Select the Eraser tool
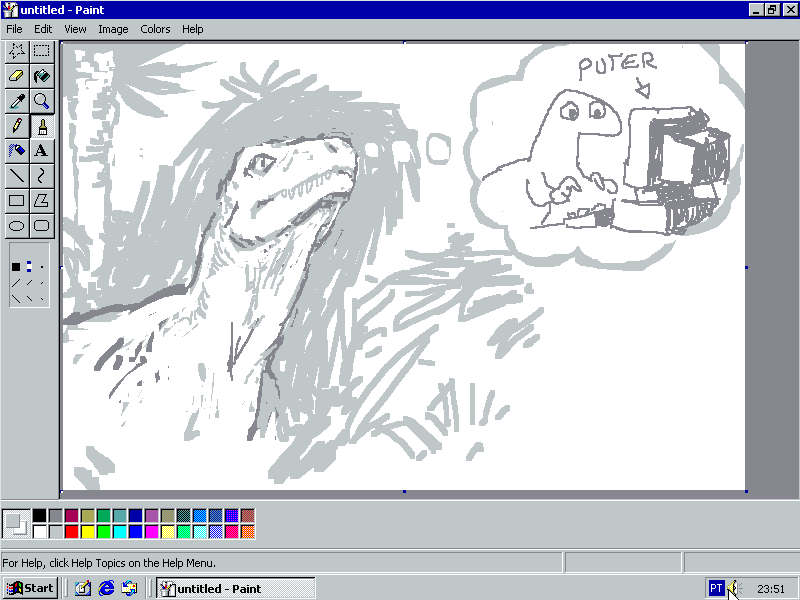The image size is (800, 600). click(16, 76)
